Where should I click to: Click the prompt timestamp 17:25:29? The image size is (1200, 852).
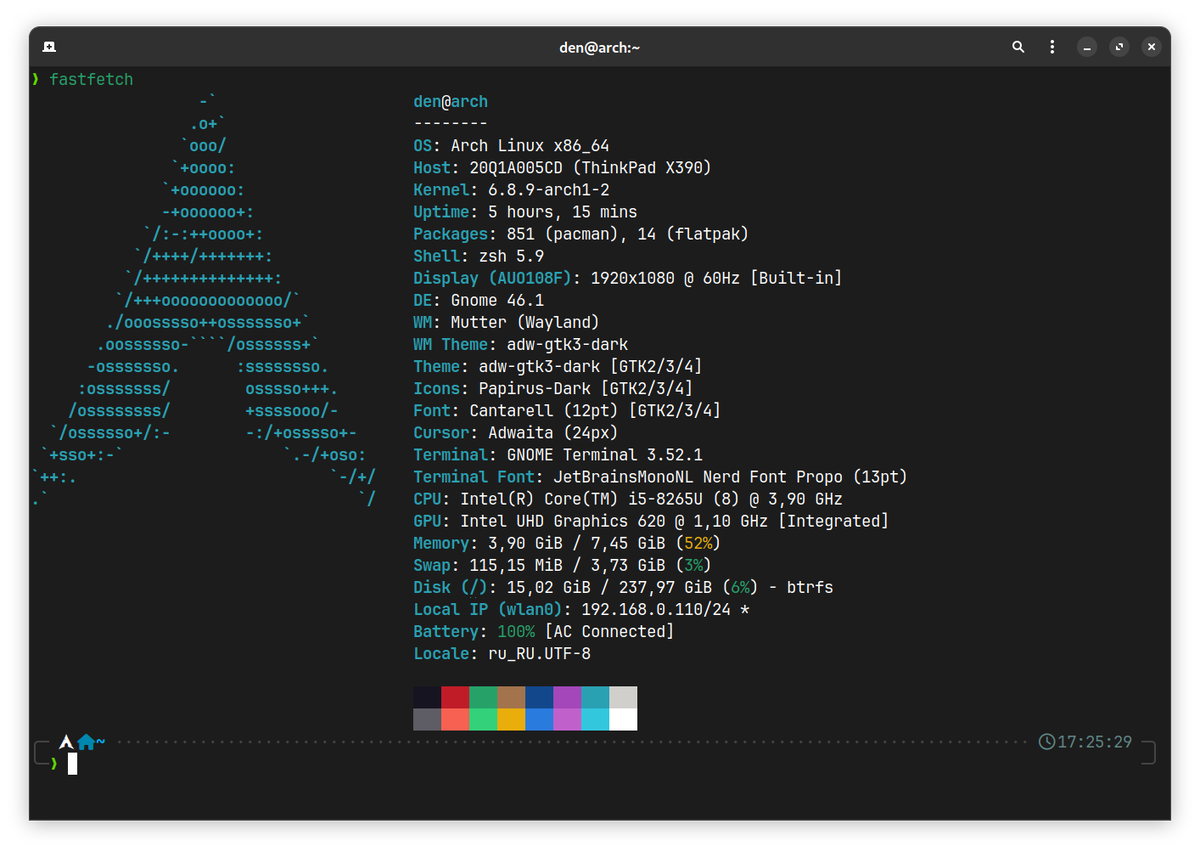(1095, 742)
